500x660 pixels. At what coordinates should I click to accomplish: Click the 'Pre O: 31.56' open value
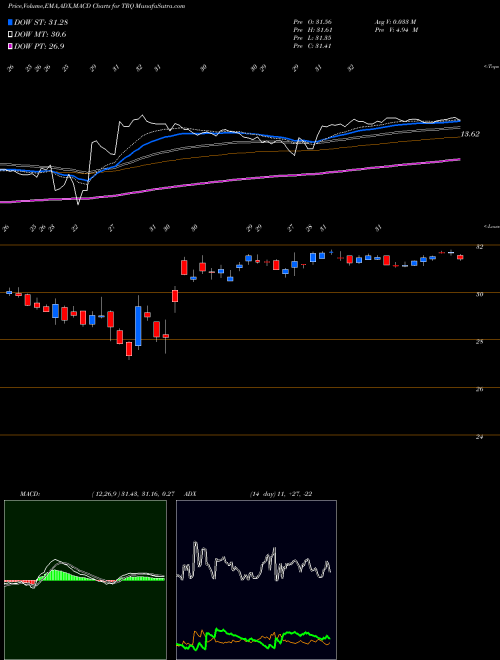pyautogui.click(x=313, y=22)
